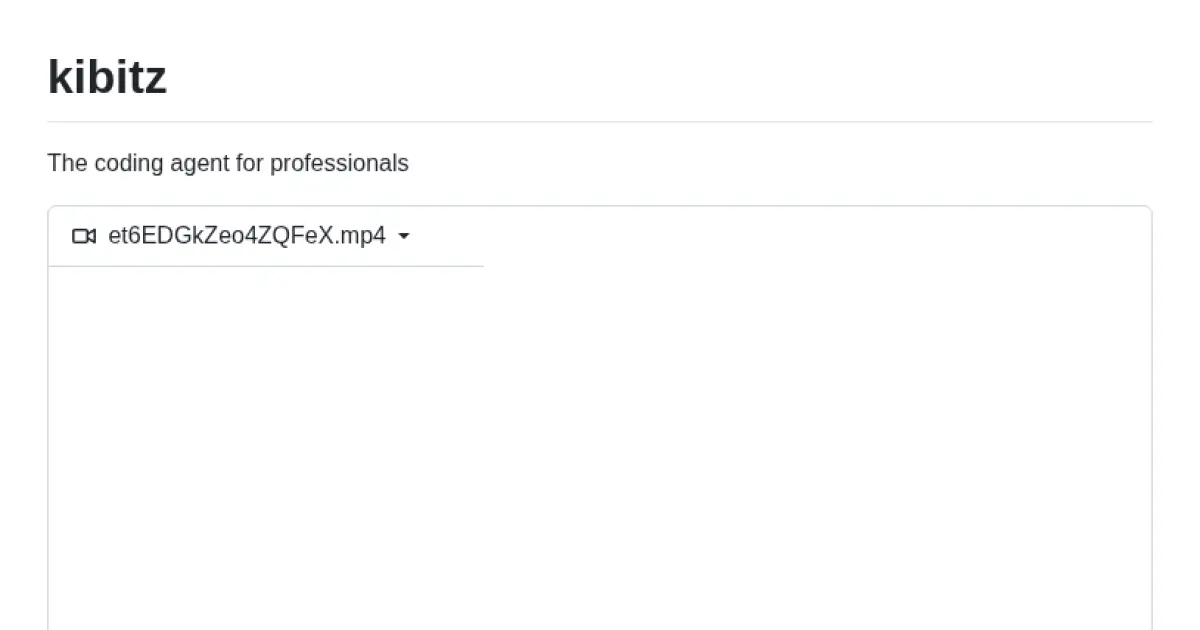
Task: Click the coding agent description text
Action: click(x=228, y=163)
